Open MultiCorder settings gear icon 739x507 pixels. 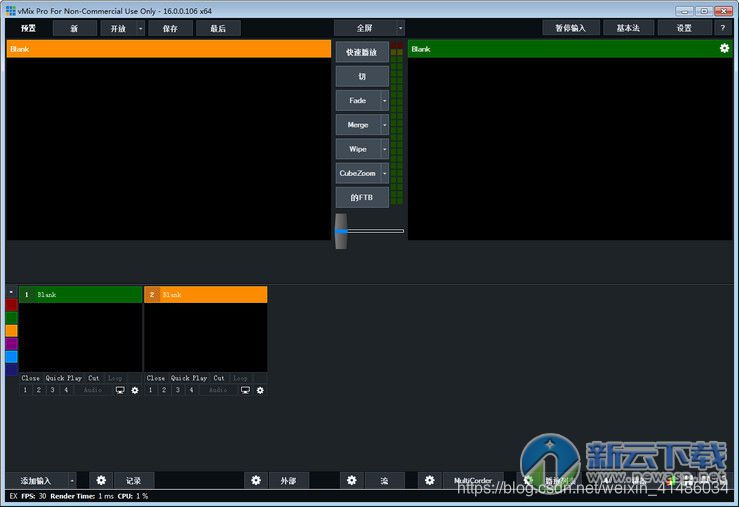coord(429,480)
